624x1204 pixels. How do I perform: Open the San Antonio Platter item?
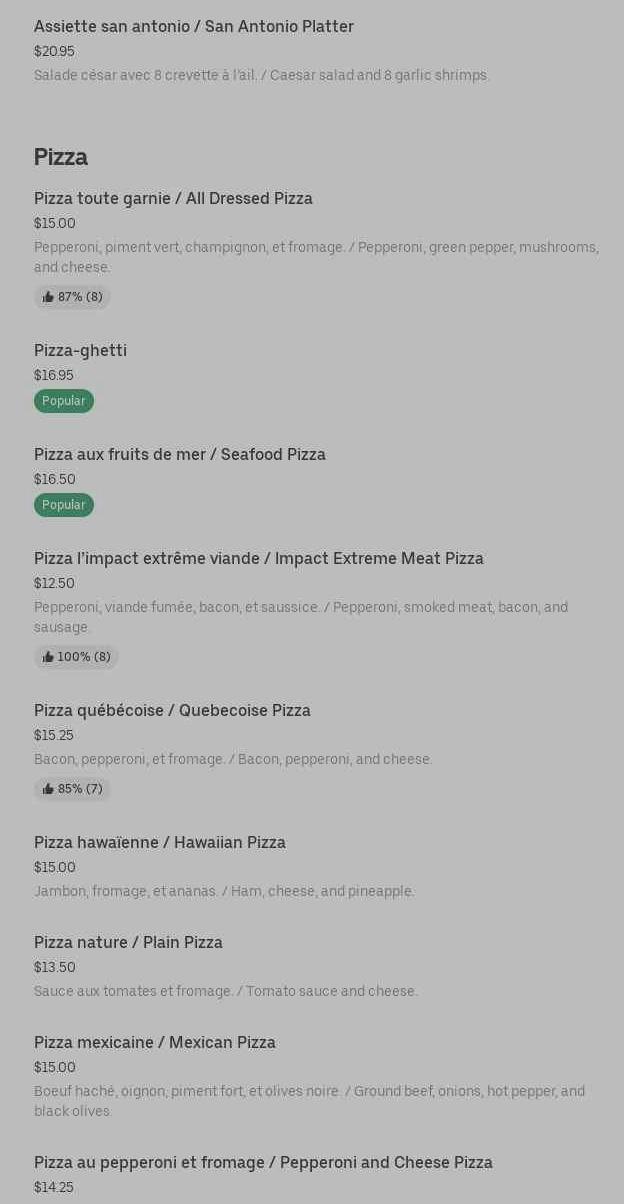click(194, 27)
